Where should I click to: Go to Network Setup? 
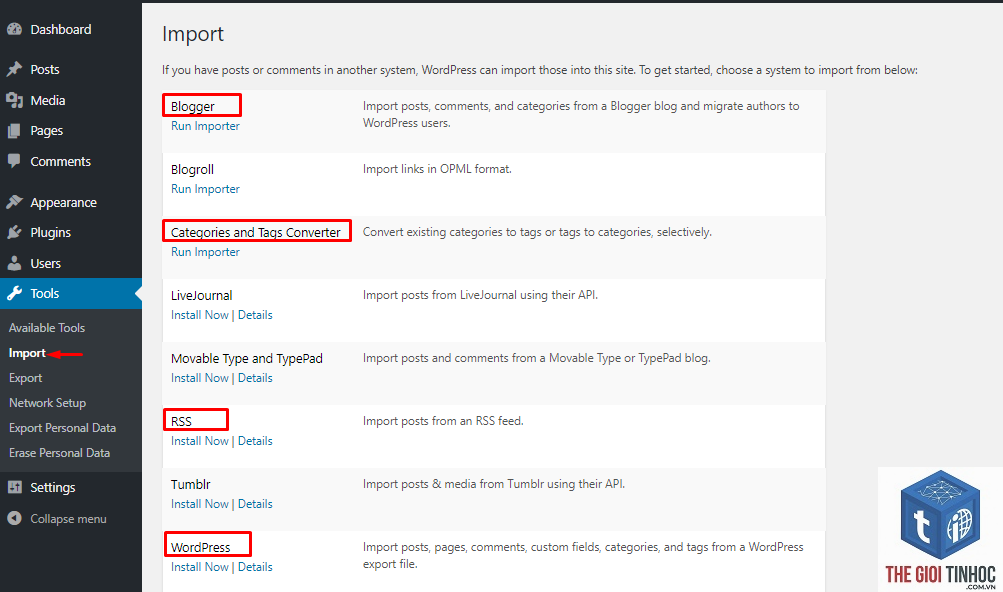point(47,403)
